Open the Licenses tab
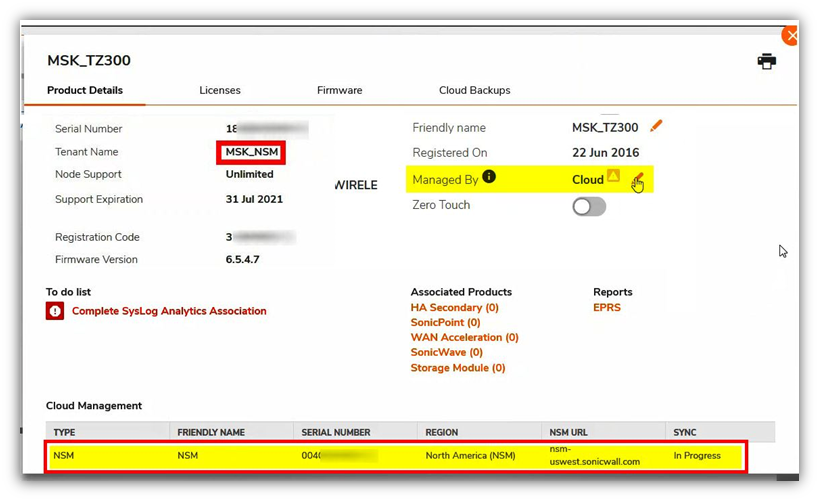 pyautogui.click(x=220, y=90)
